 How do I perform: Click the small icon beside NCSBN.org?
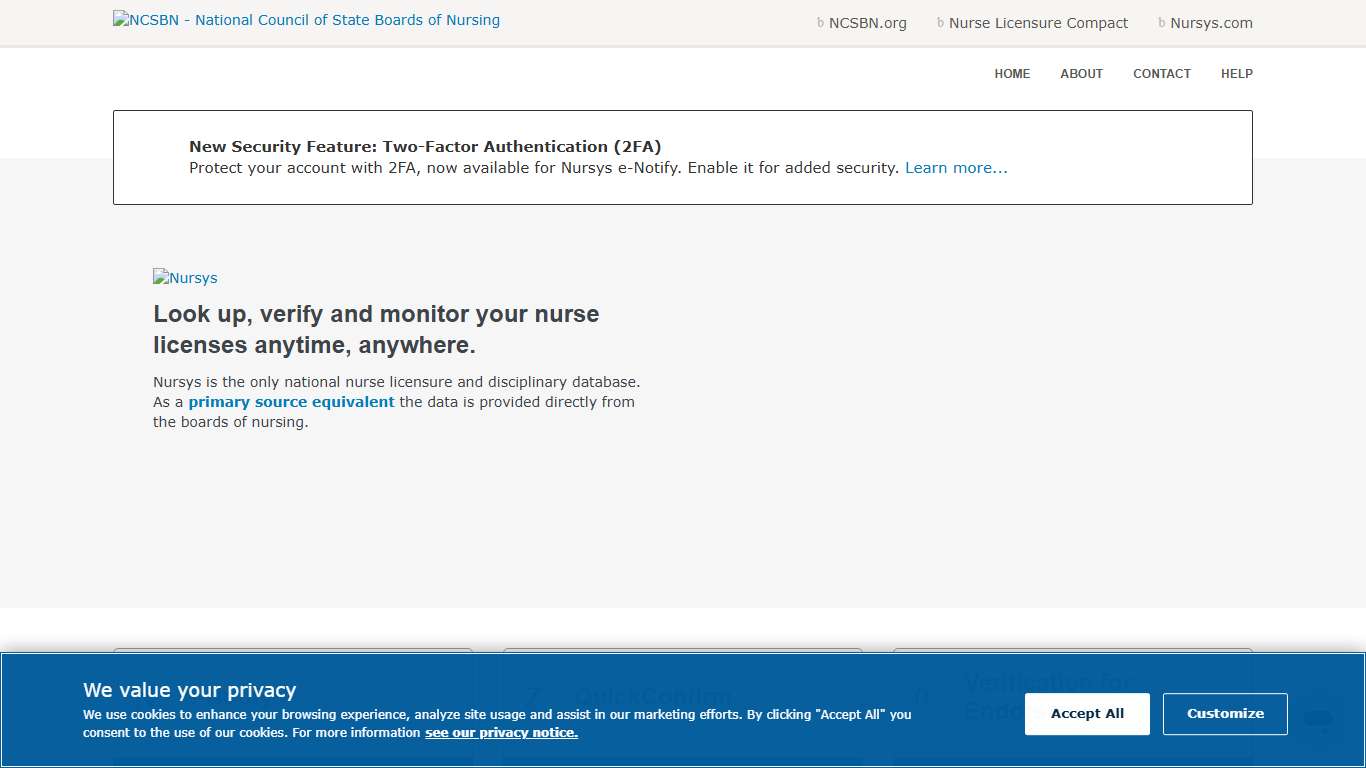pyautogui.click(x=822, y=22)
